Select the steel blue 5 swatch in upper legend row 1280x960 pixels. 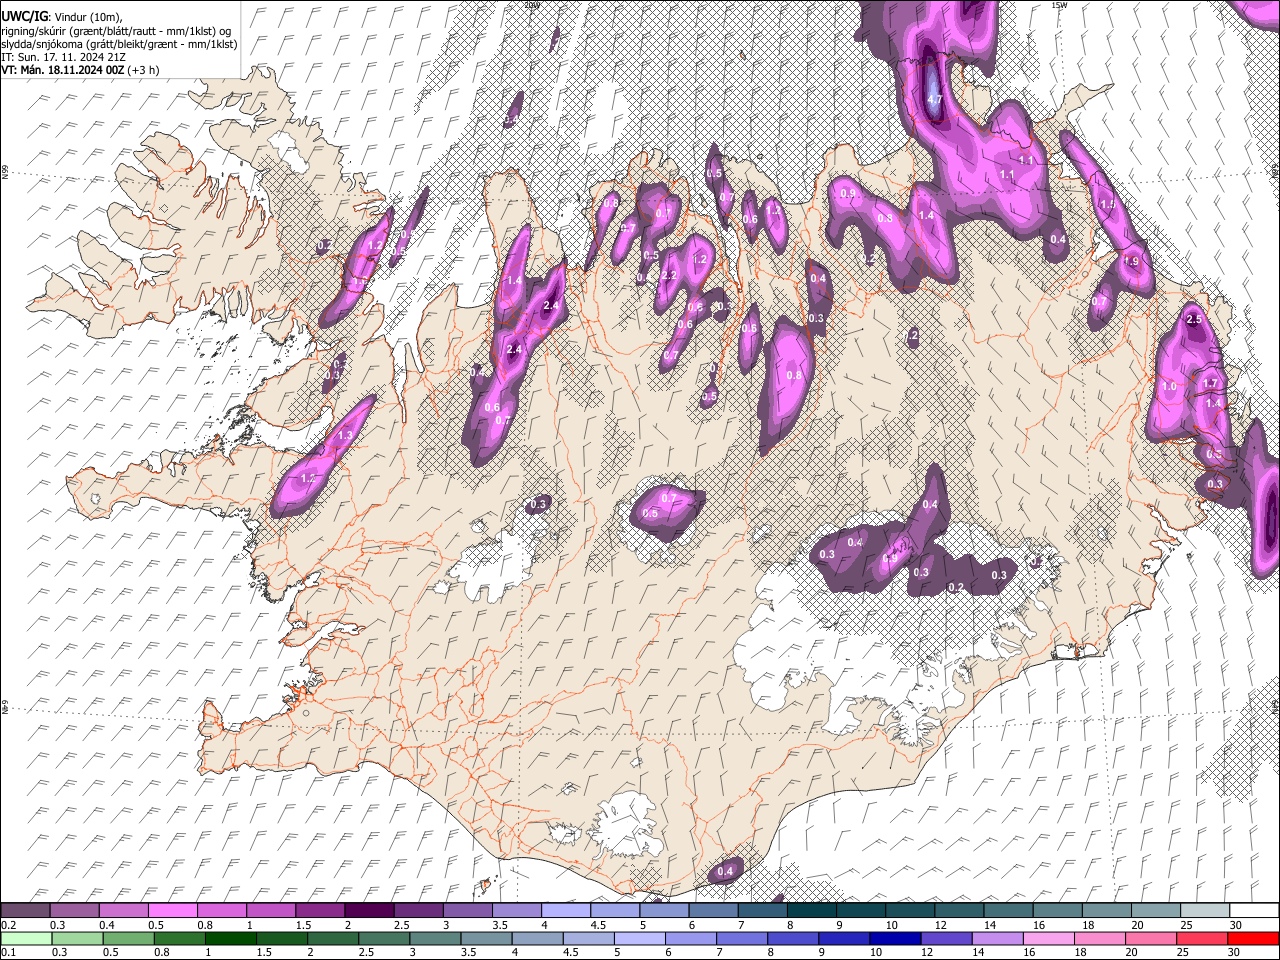tap(665, 911)
